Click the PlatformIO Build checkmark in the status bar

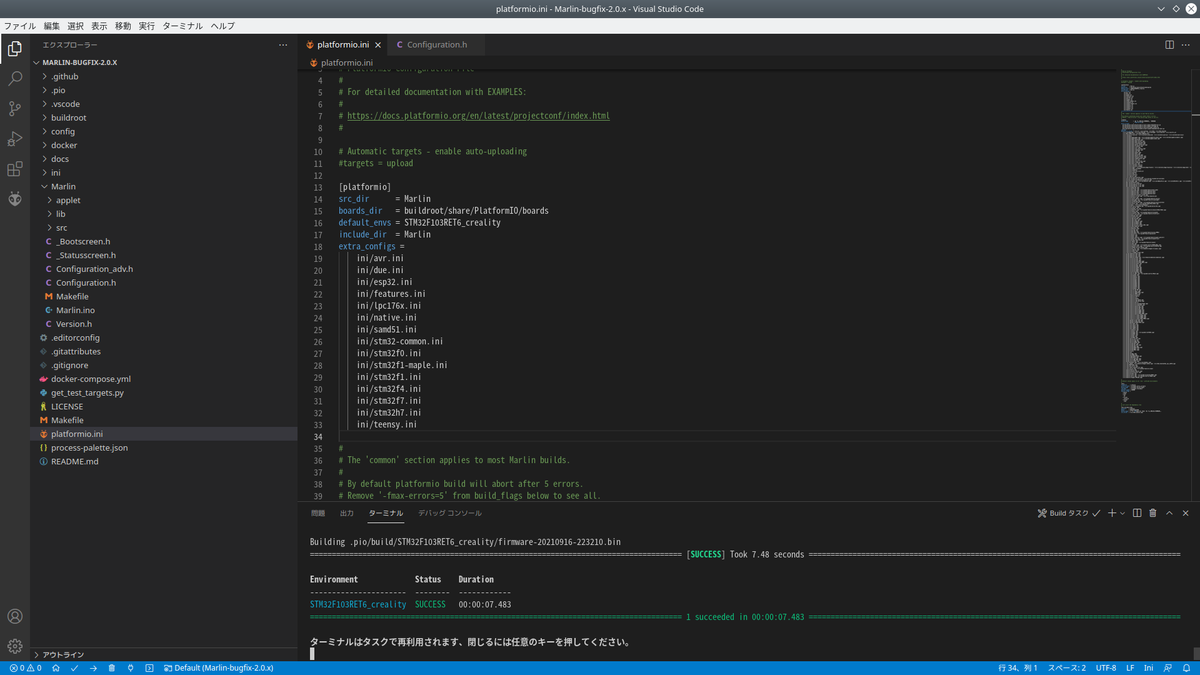(x=75, y=668)
